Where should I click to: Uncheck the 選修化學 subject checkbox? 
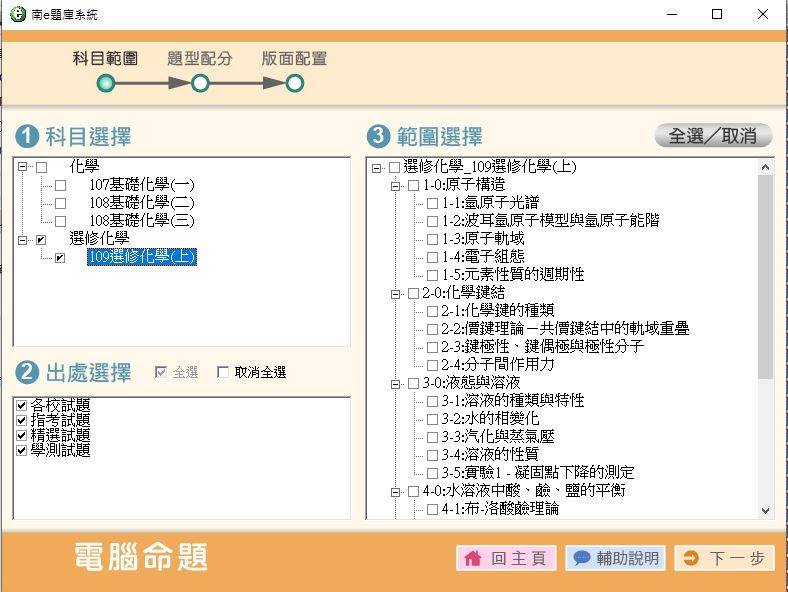click(x=42, y=240)
